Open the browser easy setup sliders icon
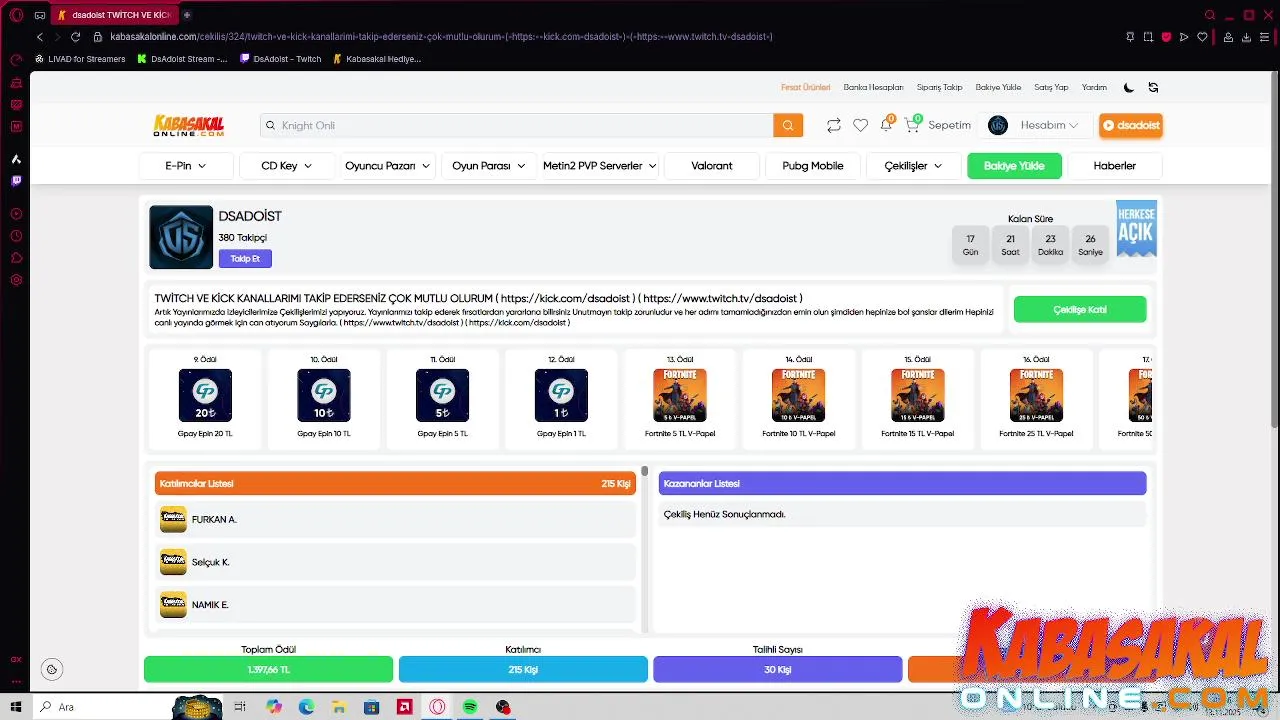 [x=1265, y=37]
